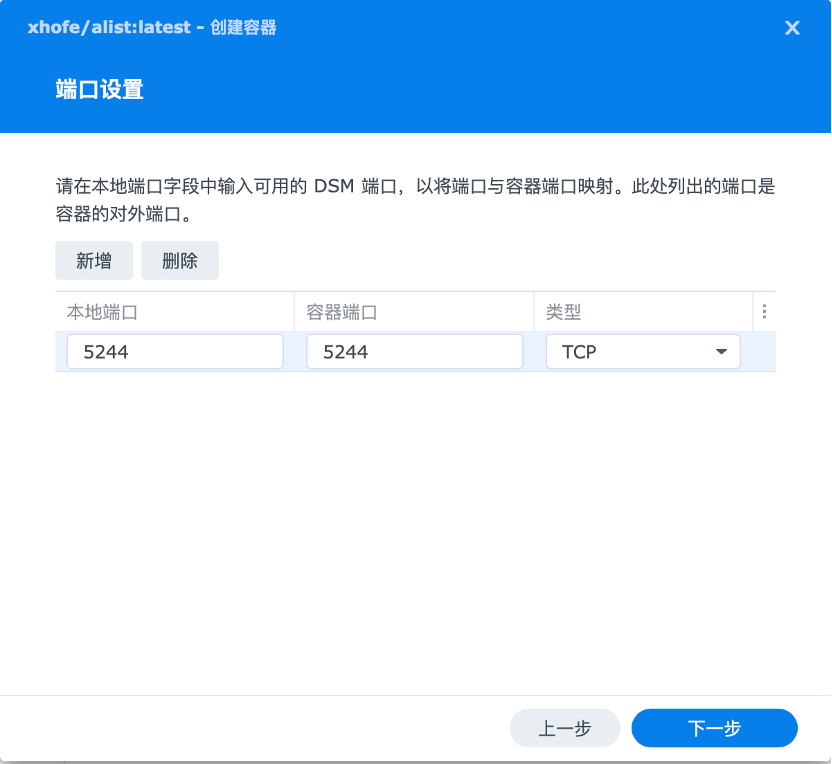Screen dimensions: 832x764
Task: Click the local port 5244 field
Action: click(x=175, y=352)
